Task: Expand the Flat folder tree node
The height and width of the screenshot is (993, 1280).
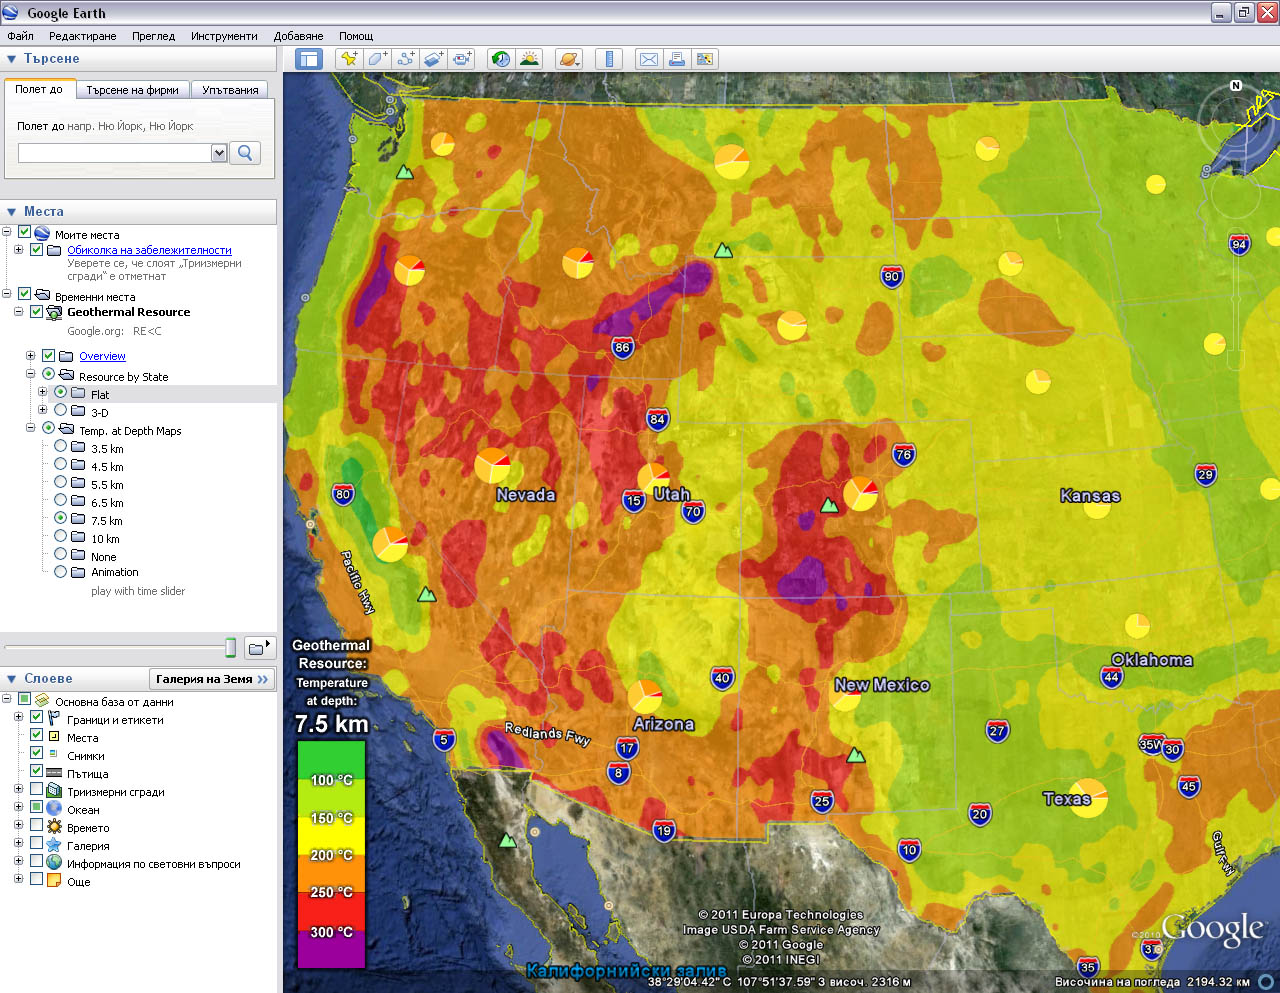Action: tap(43, 392)
